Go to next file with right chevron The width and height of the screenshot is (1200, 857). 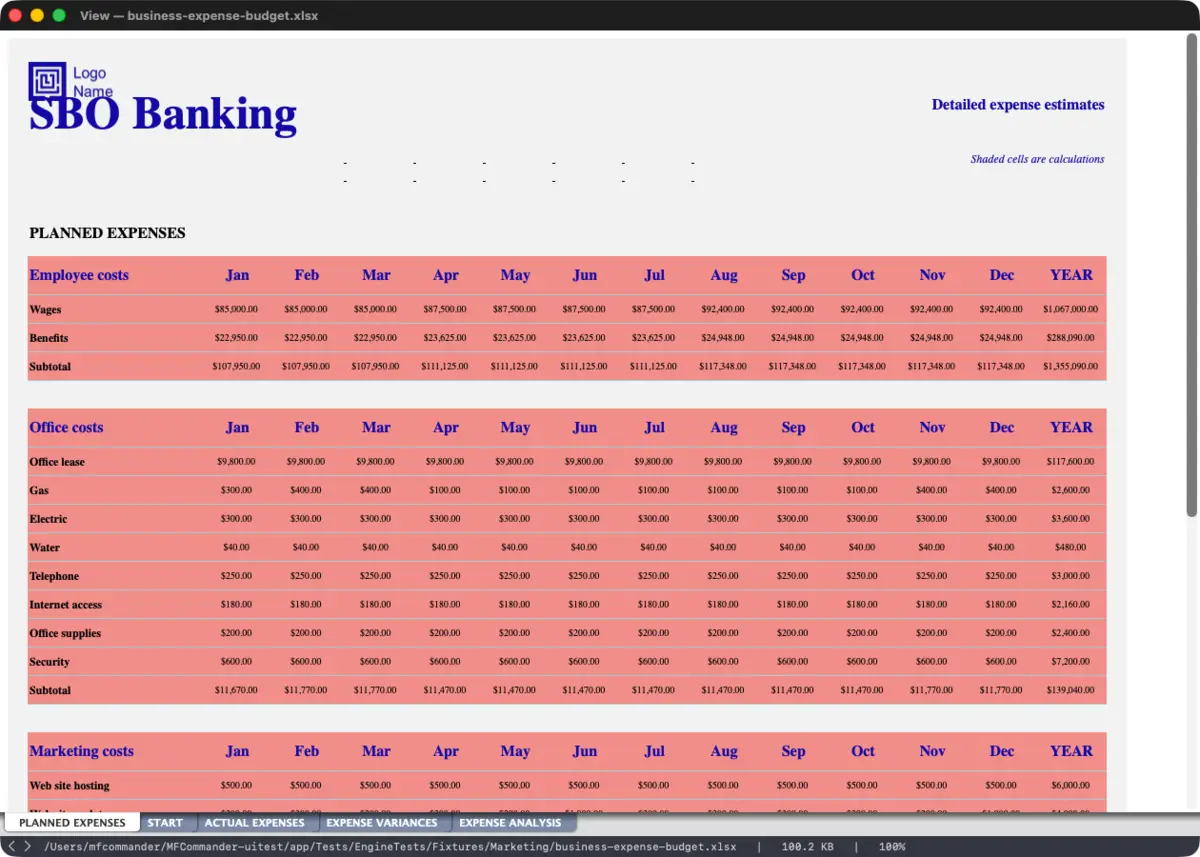27,847
